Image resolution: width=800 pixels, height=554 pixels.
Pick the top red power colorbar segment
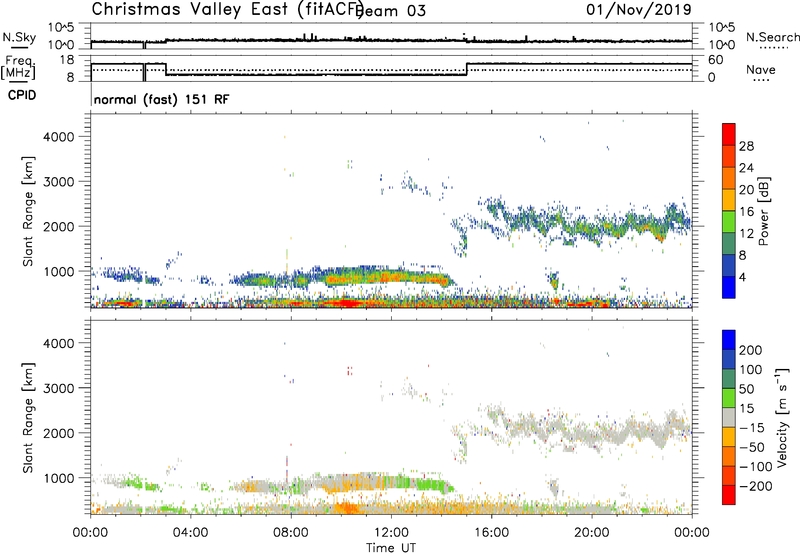point(729,134)
